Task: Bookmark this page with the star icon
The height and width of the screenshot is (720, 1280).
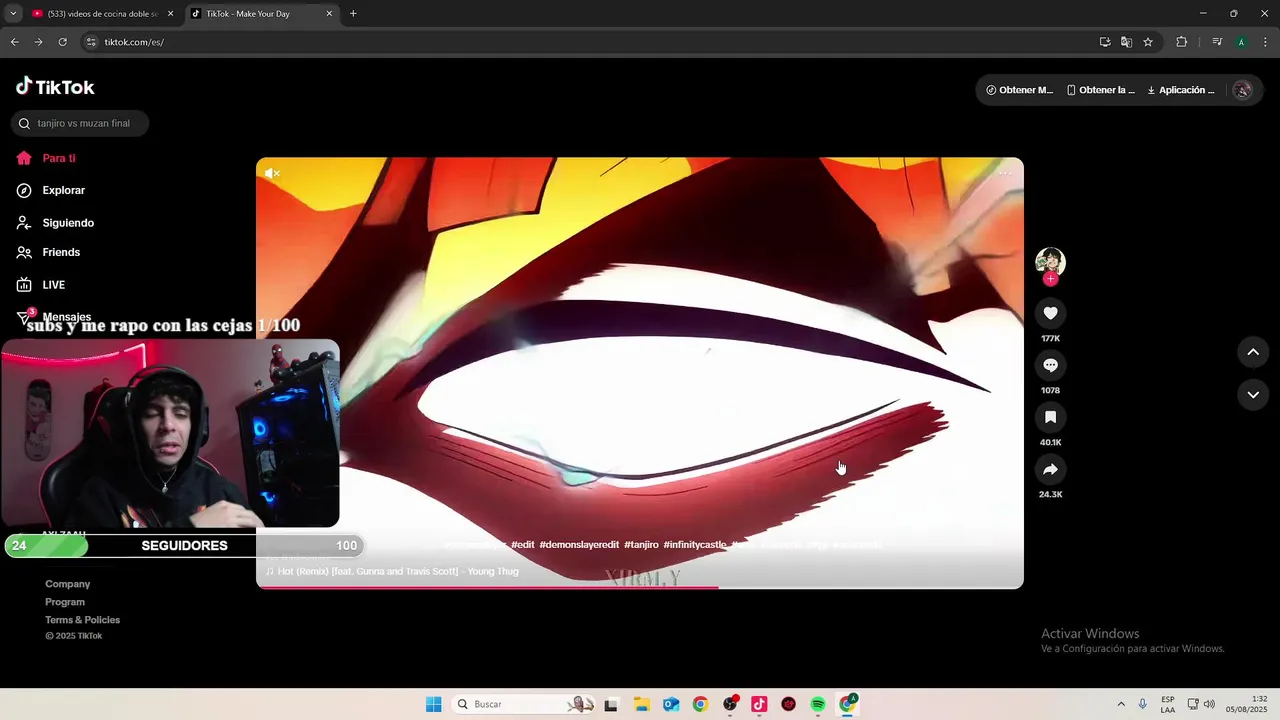Action: click(x=1148, y=42)
